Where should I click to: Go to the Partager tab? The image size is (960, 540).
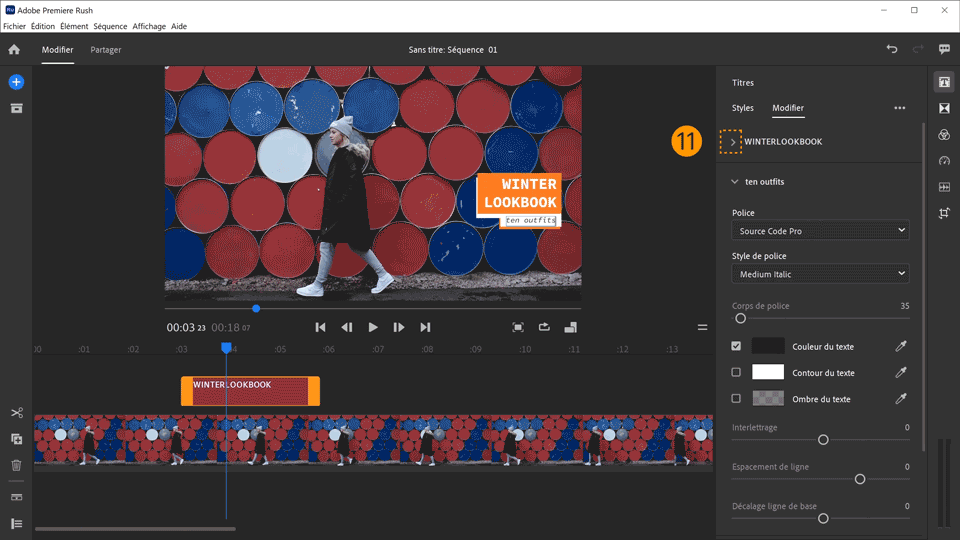pyautogui.click(x=105, y=49)
